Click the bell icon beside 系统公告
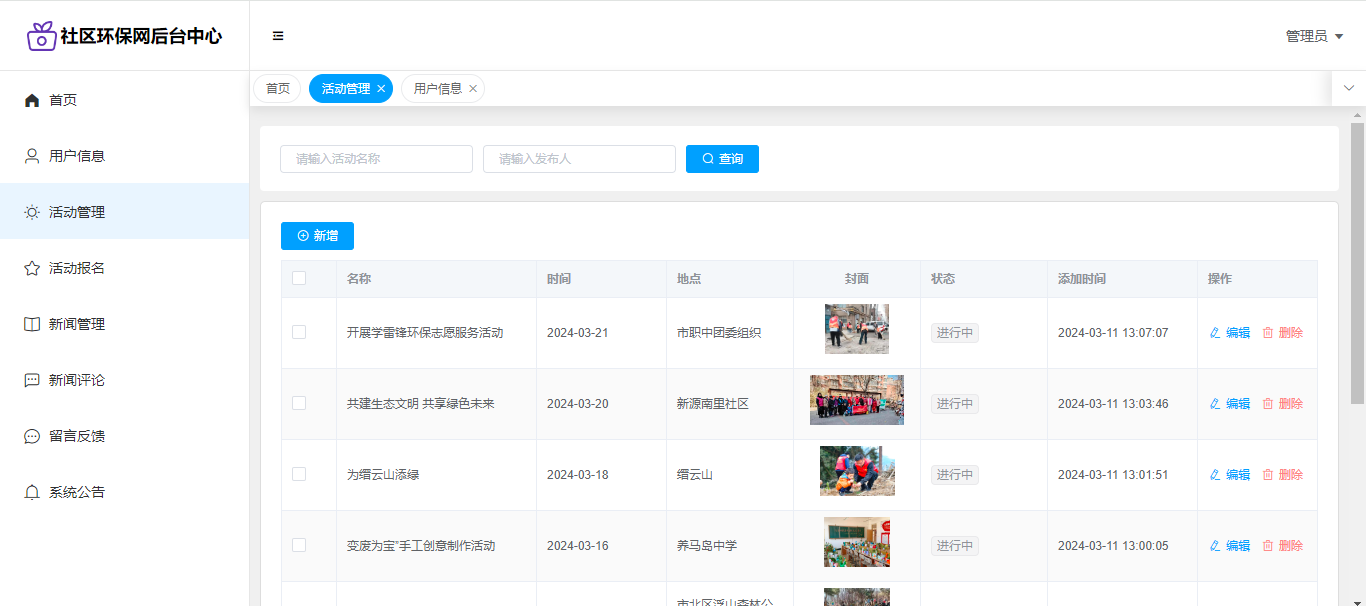1366x606 pixels. (x=32, y=492)
